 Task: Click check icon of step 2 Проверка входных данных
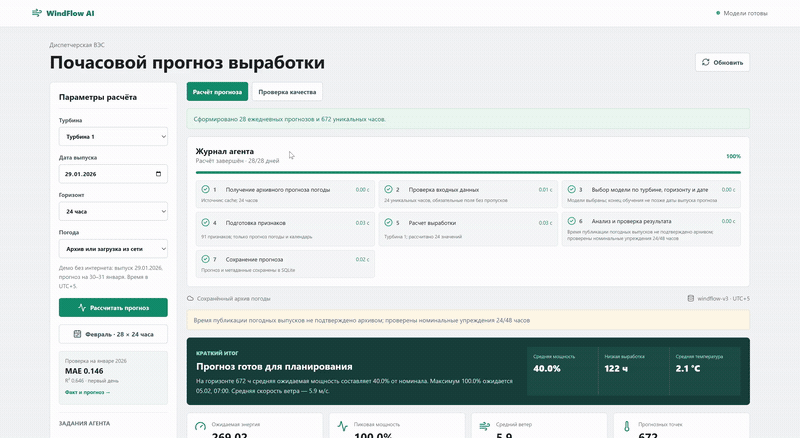388,189
